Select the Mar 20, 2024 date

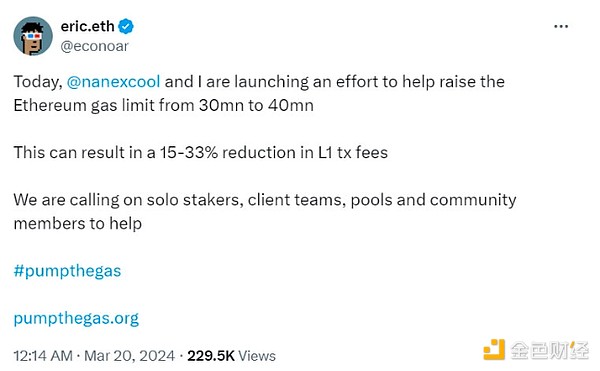tap(129, 356)
